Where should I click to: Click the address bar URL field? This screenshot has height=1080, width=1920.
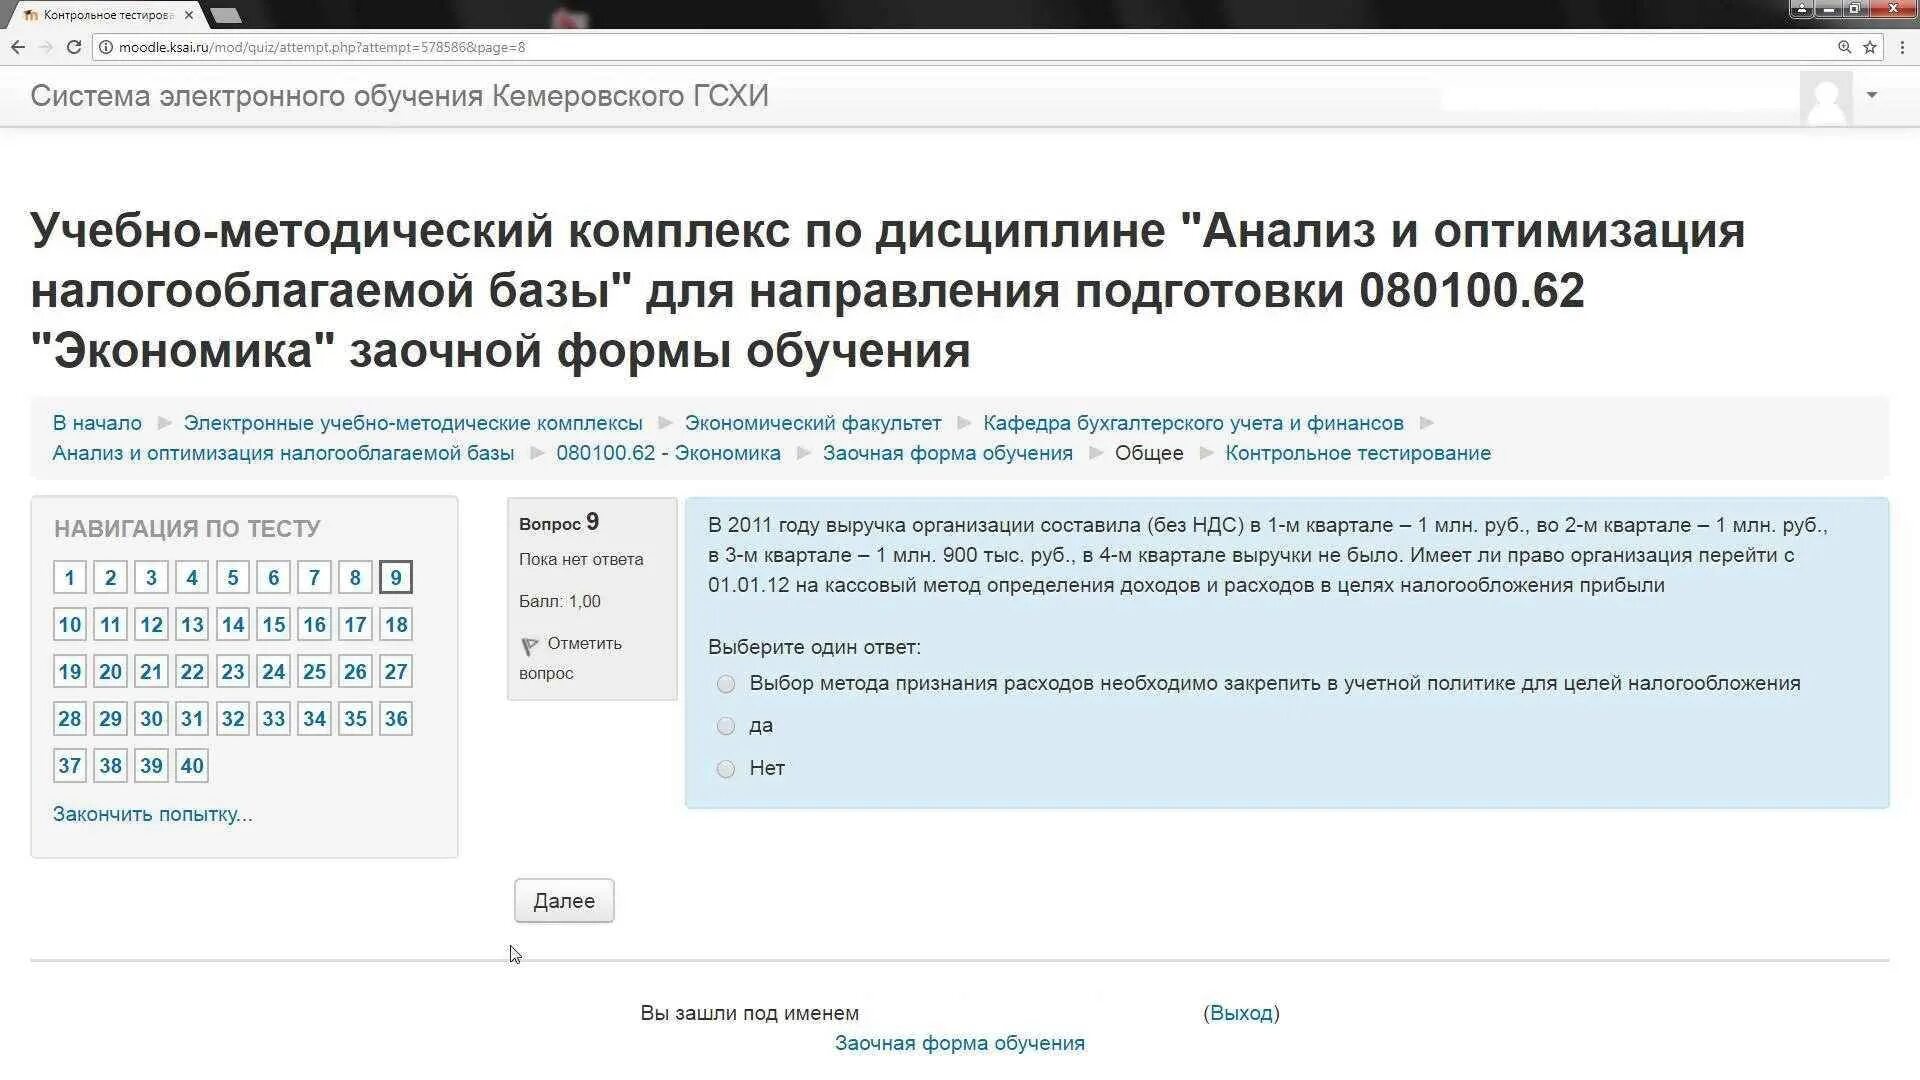coord(960,47)
